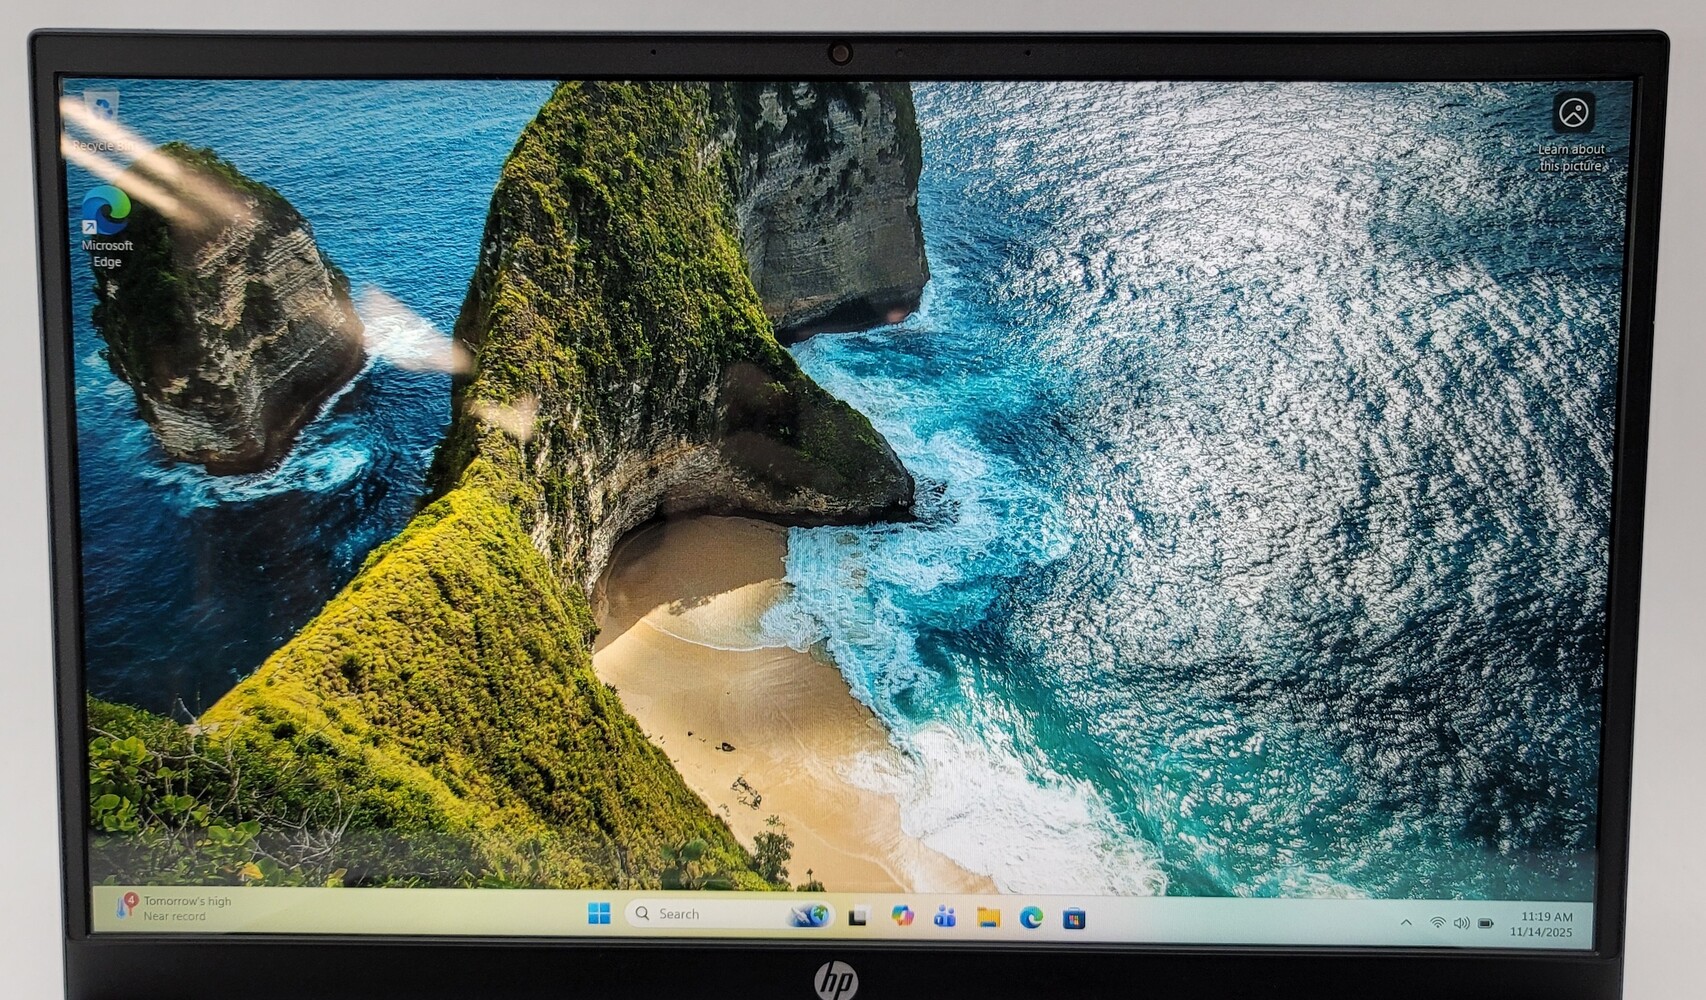Open the Windows Start menu
Viewport: 1706px width, 1000px height.
tap(599, 913)
